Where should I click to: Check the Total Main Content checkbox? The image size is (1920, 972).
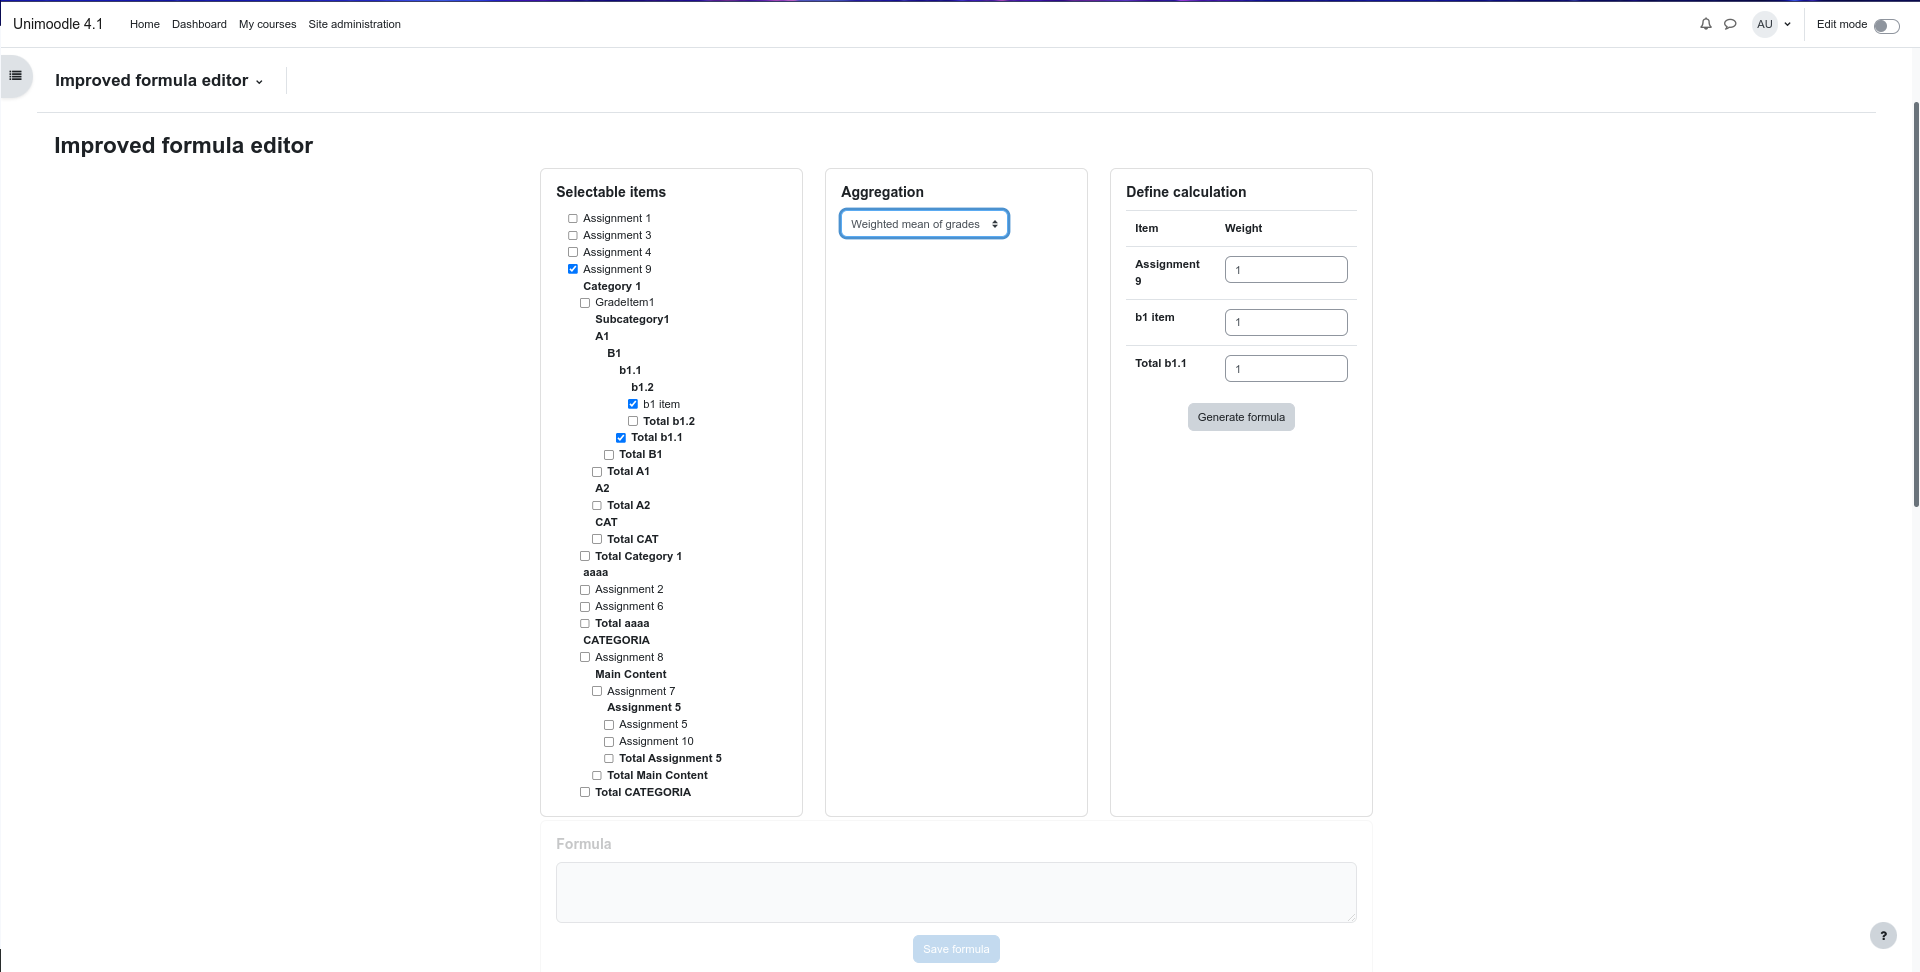point(597,776)
